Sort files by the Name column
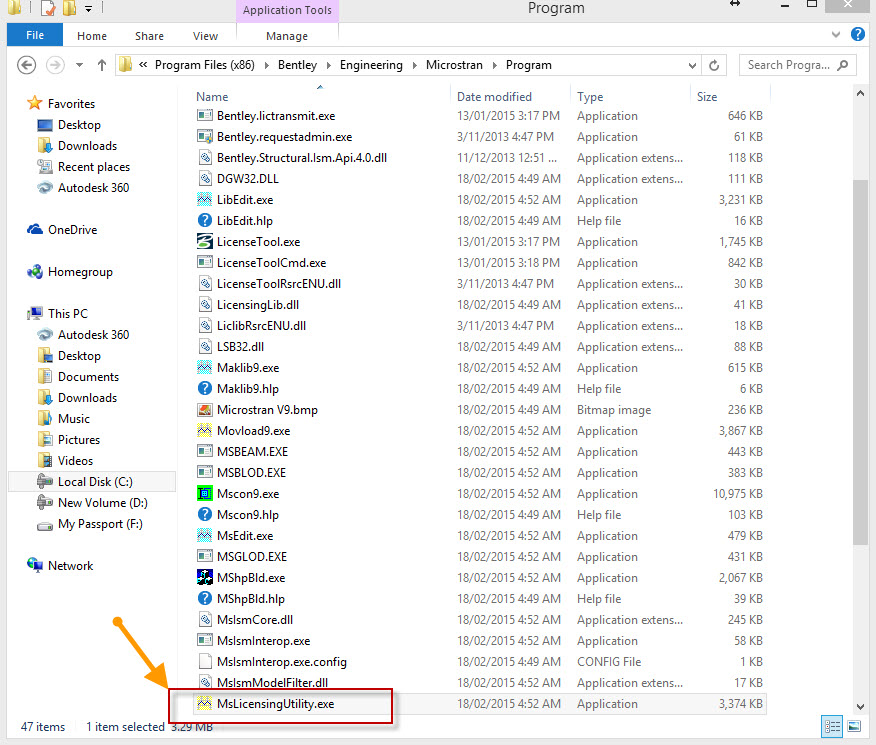This screenshot has width=876, height=745. (x=212, y=97)
